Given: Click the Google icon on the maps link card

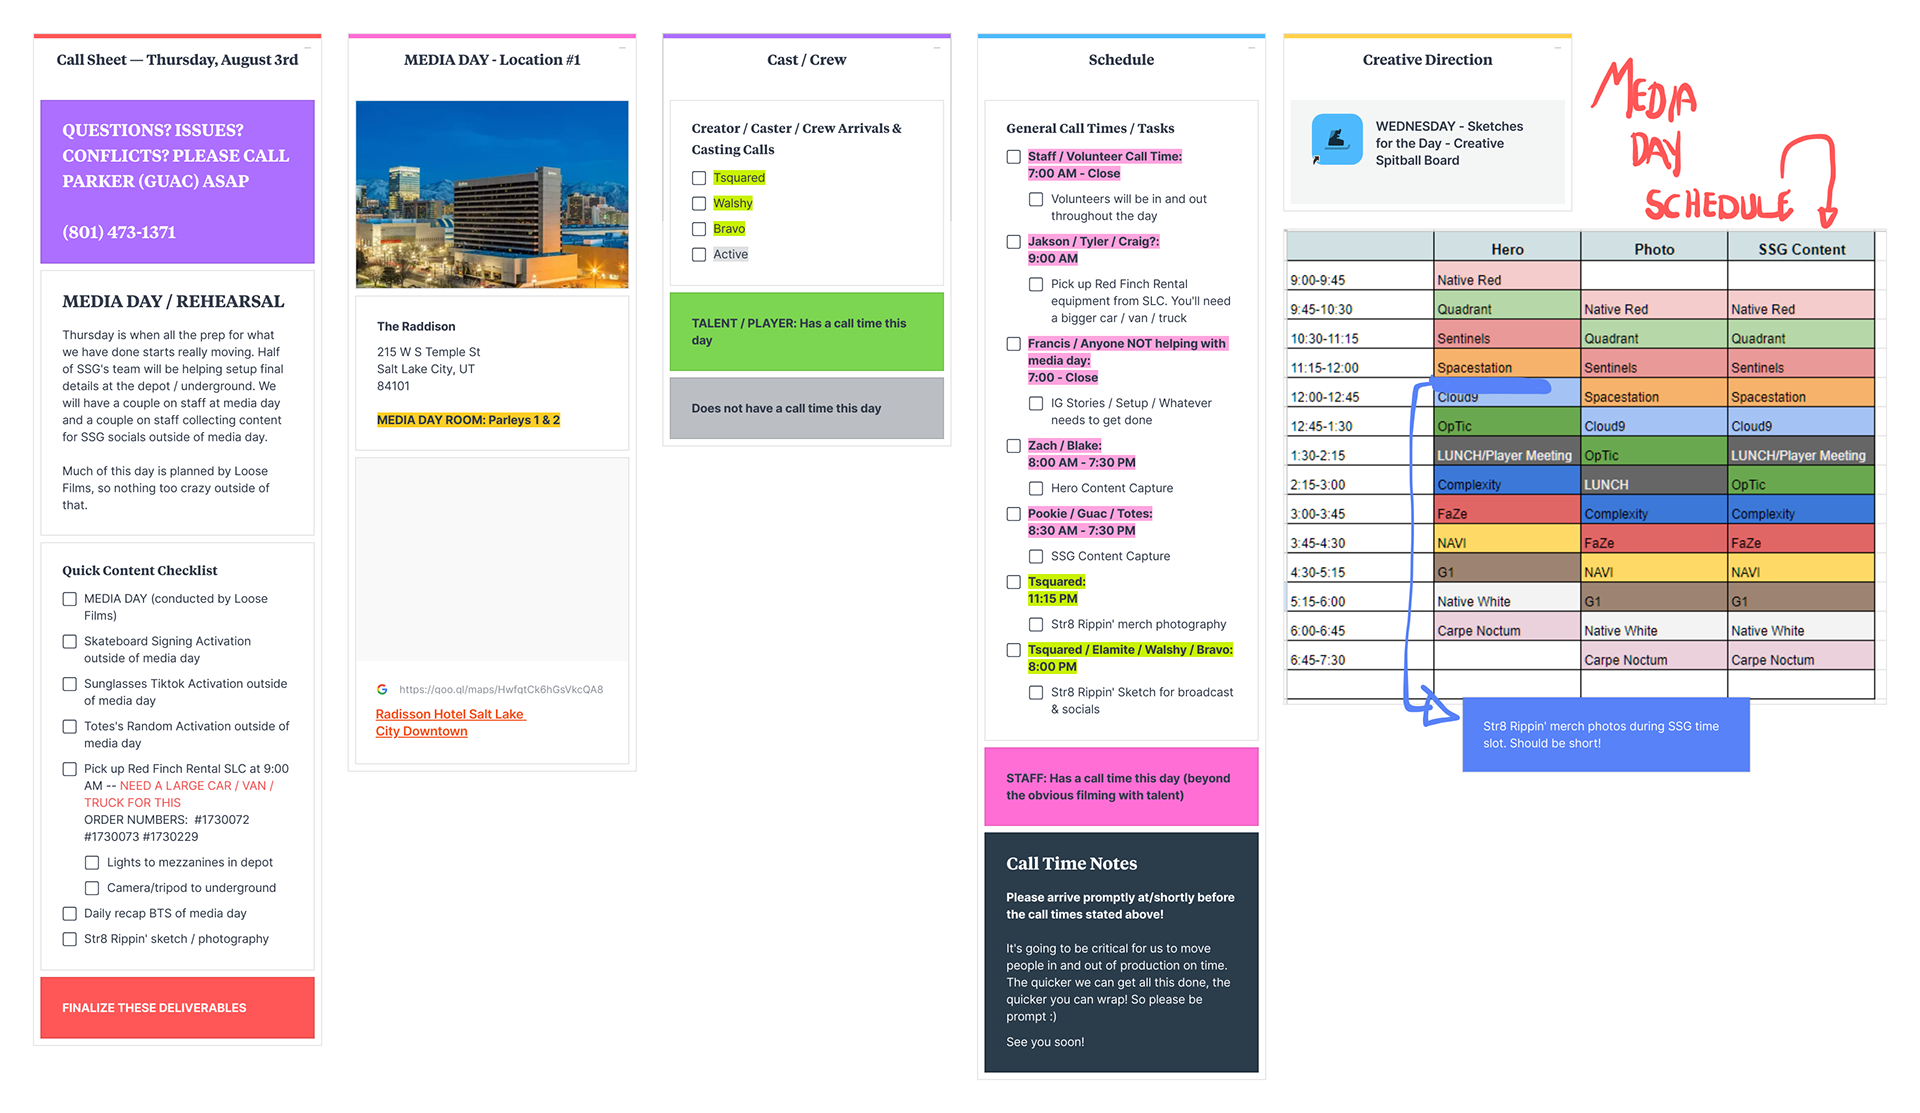Looking at the screenshot, I should click(x=382, y=689).
